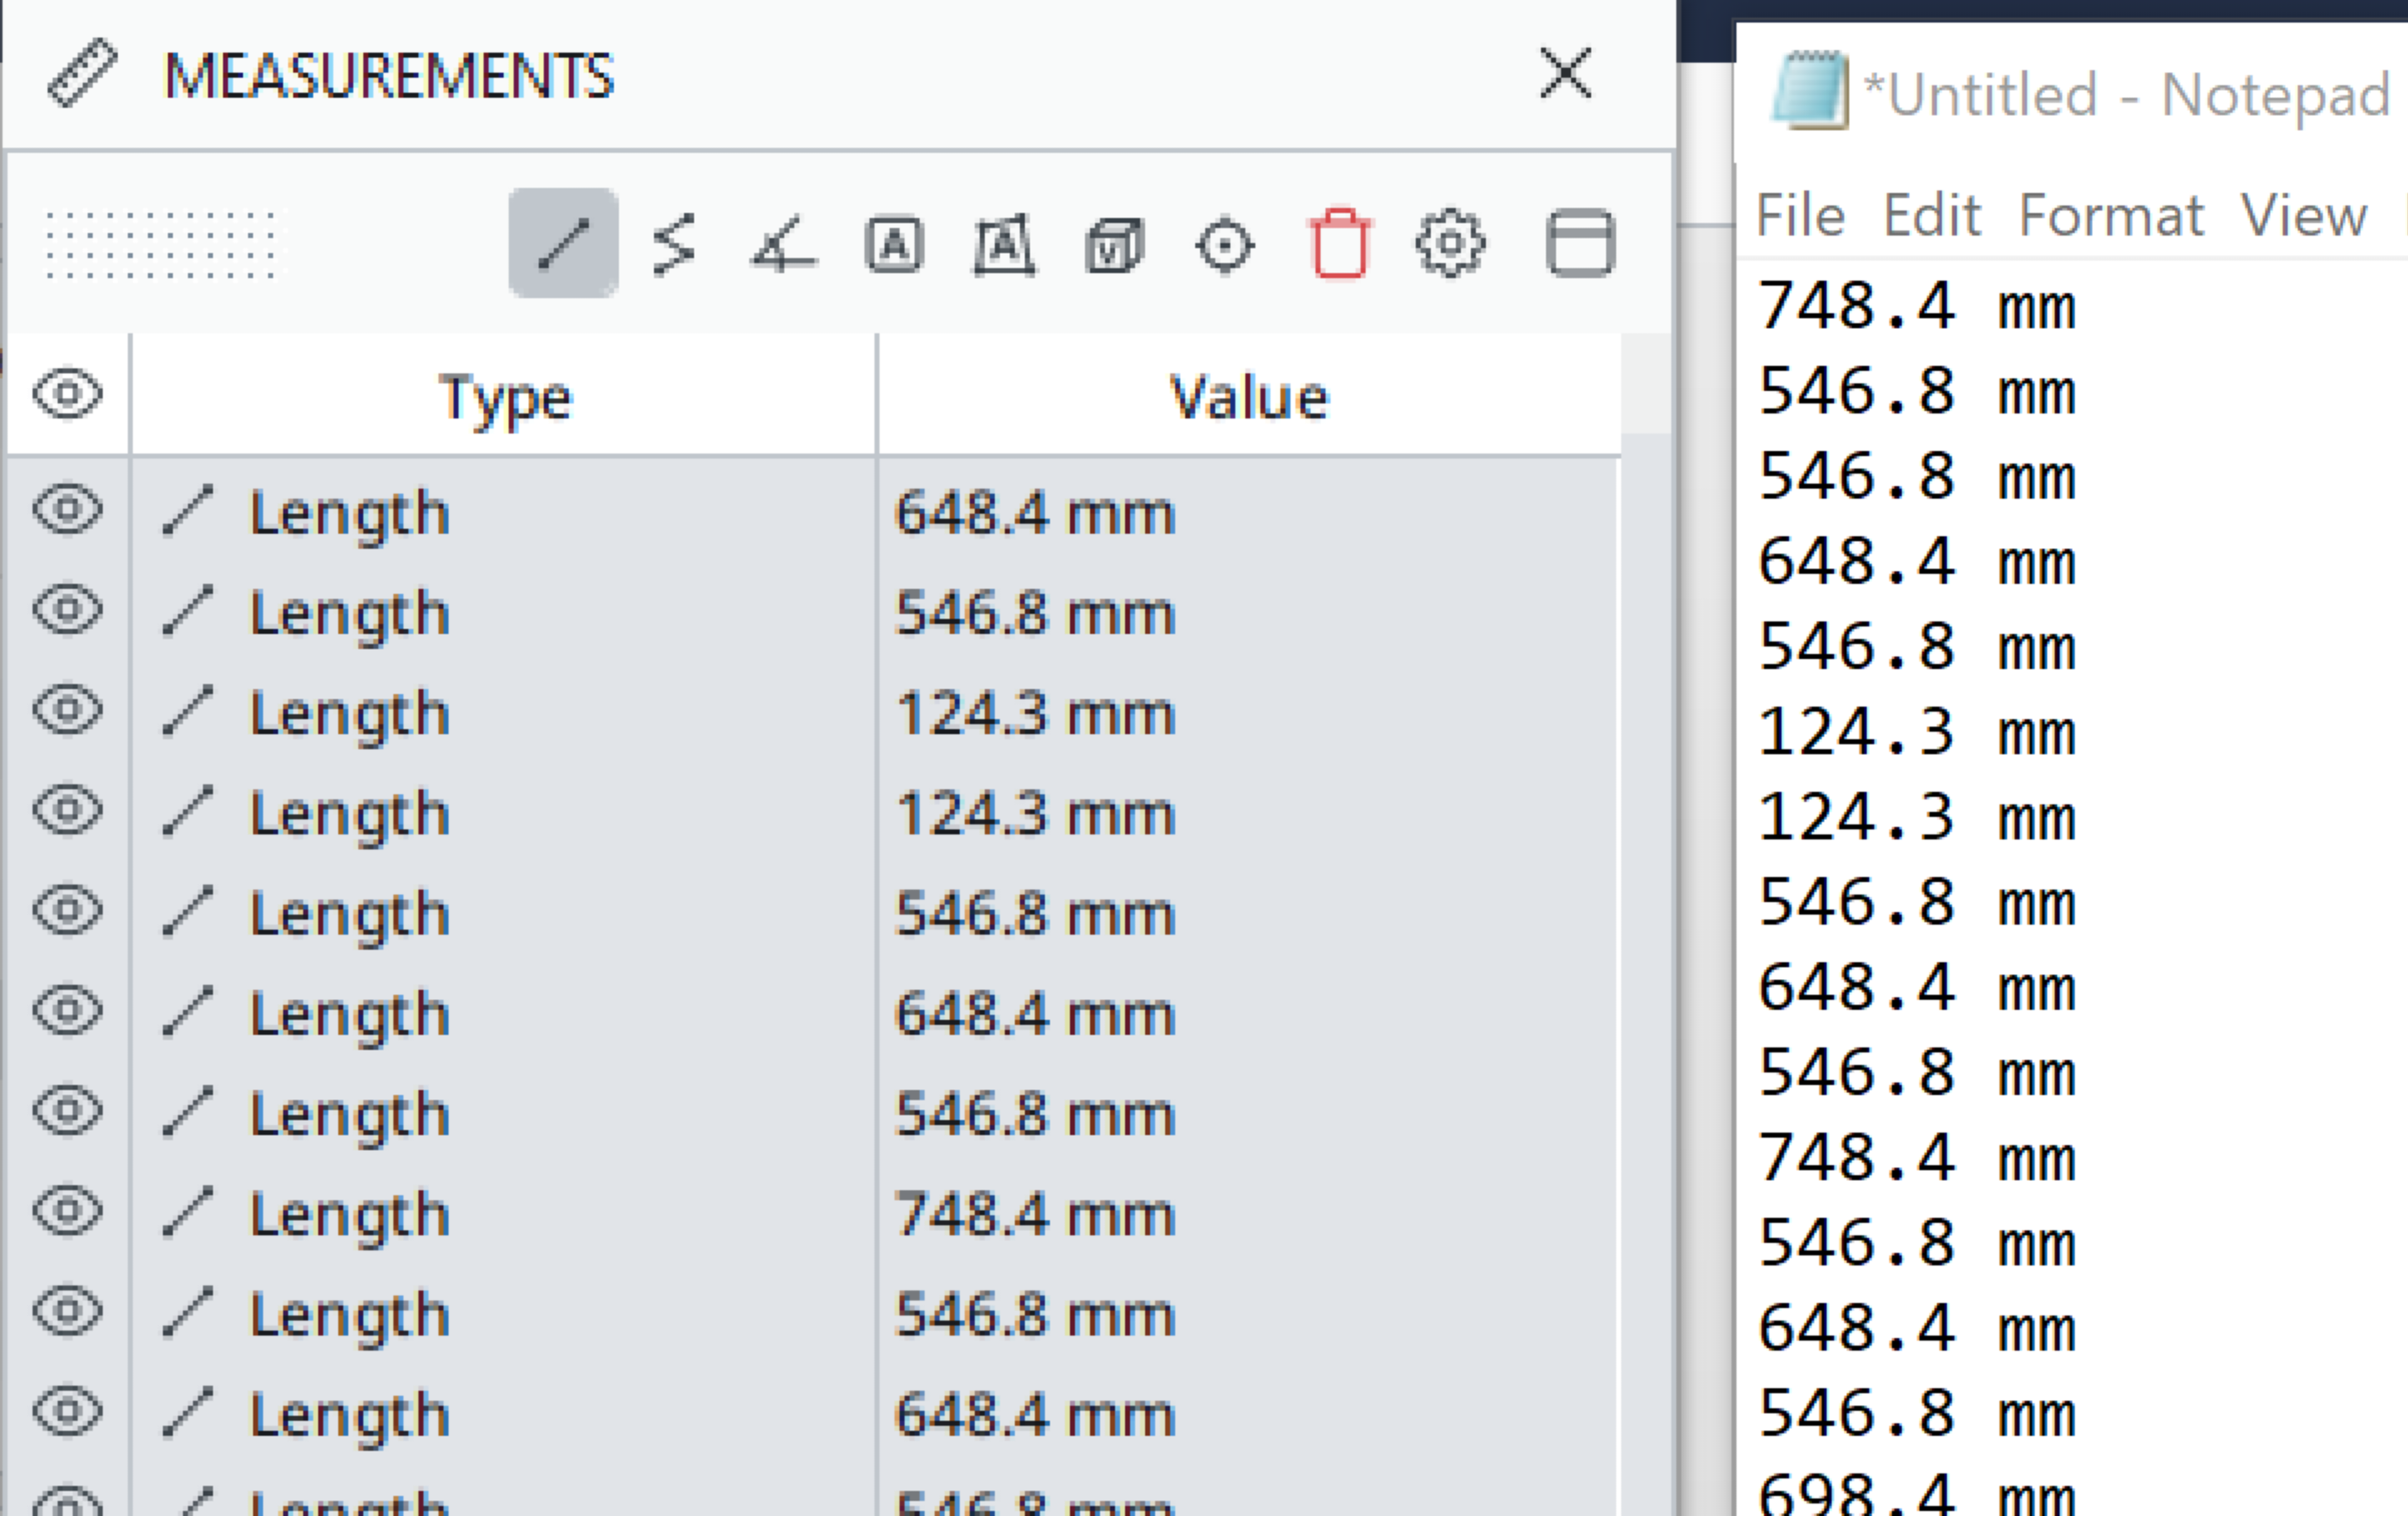The width and height of the screenshot is (2408, 1516).
Task: Click the ruler icon beside MEASUREMENTS title
Action: click(x=82, y=73)
